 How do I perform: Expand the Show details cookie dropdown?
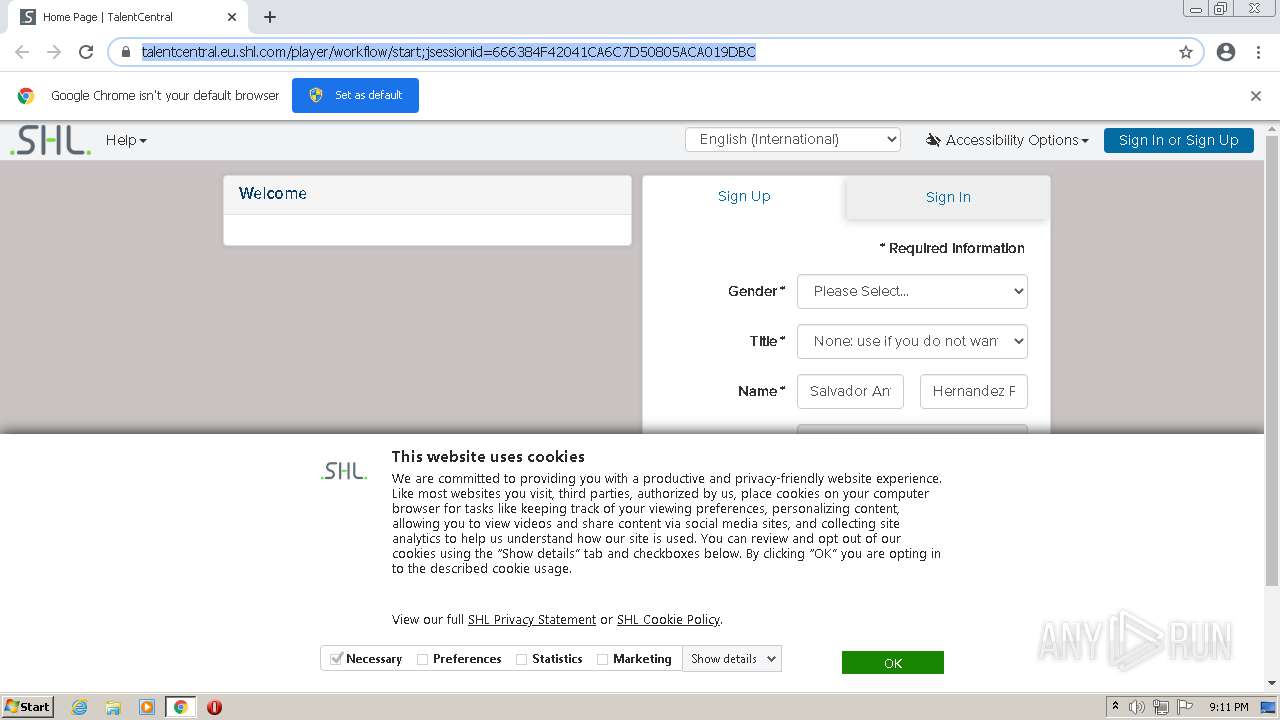tap(732, 659)
